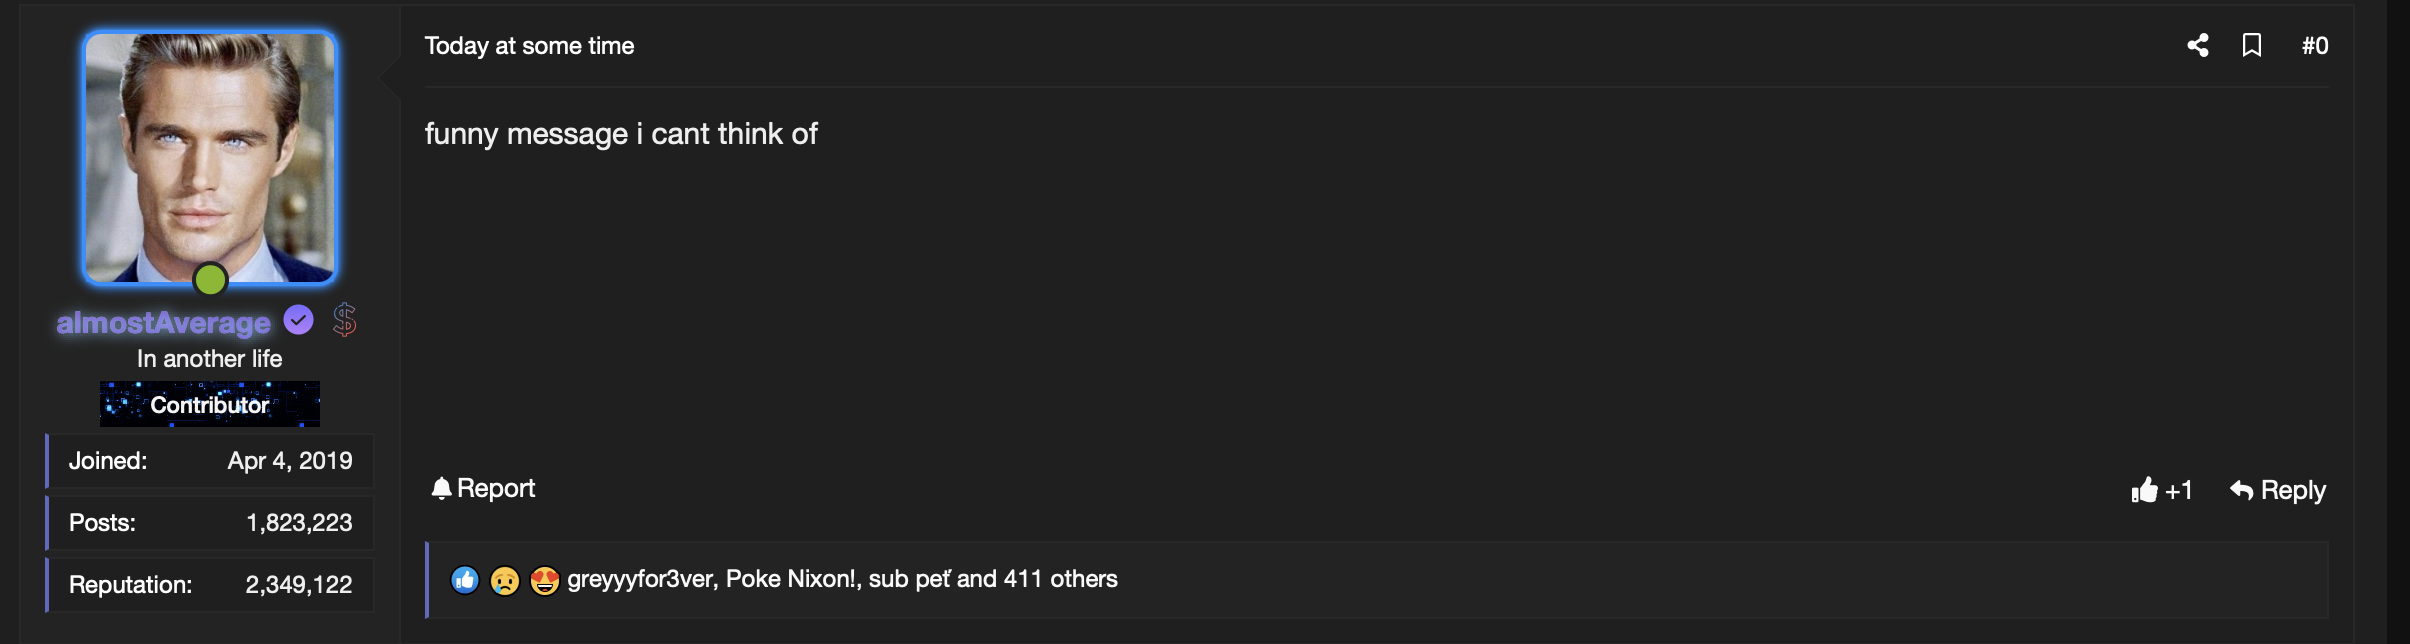Click the heart-eyes reaction icon
2410x644 pixels.
[545, 580]
